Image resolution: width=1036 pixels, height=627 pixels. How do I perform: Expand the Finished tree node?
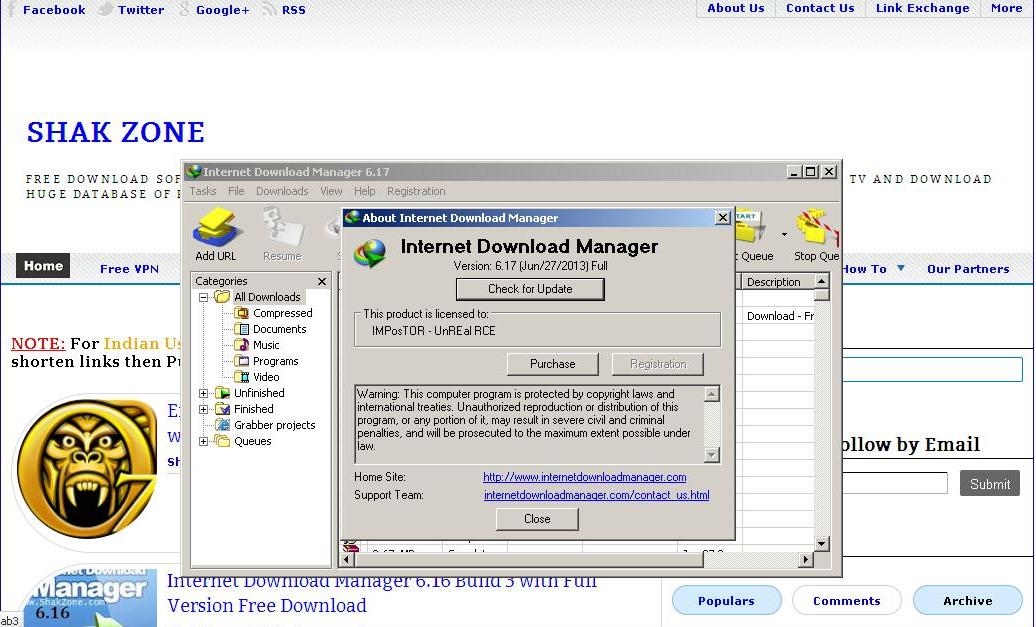click(x=204, y=409)
